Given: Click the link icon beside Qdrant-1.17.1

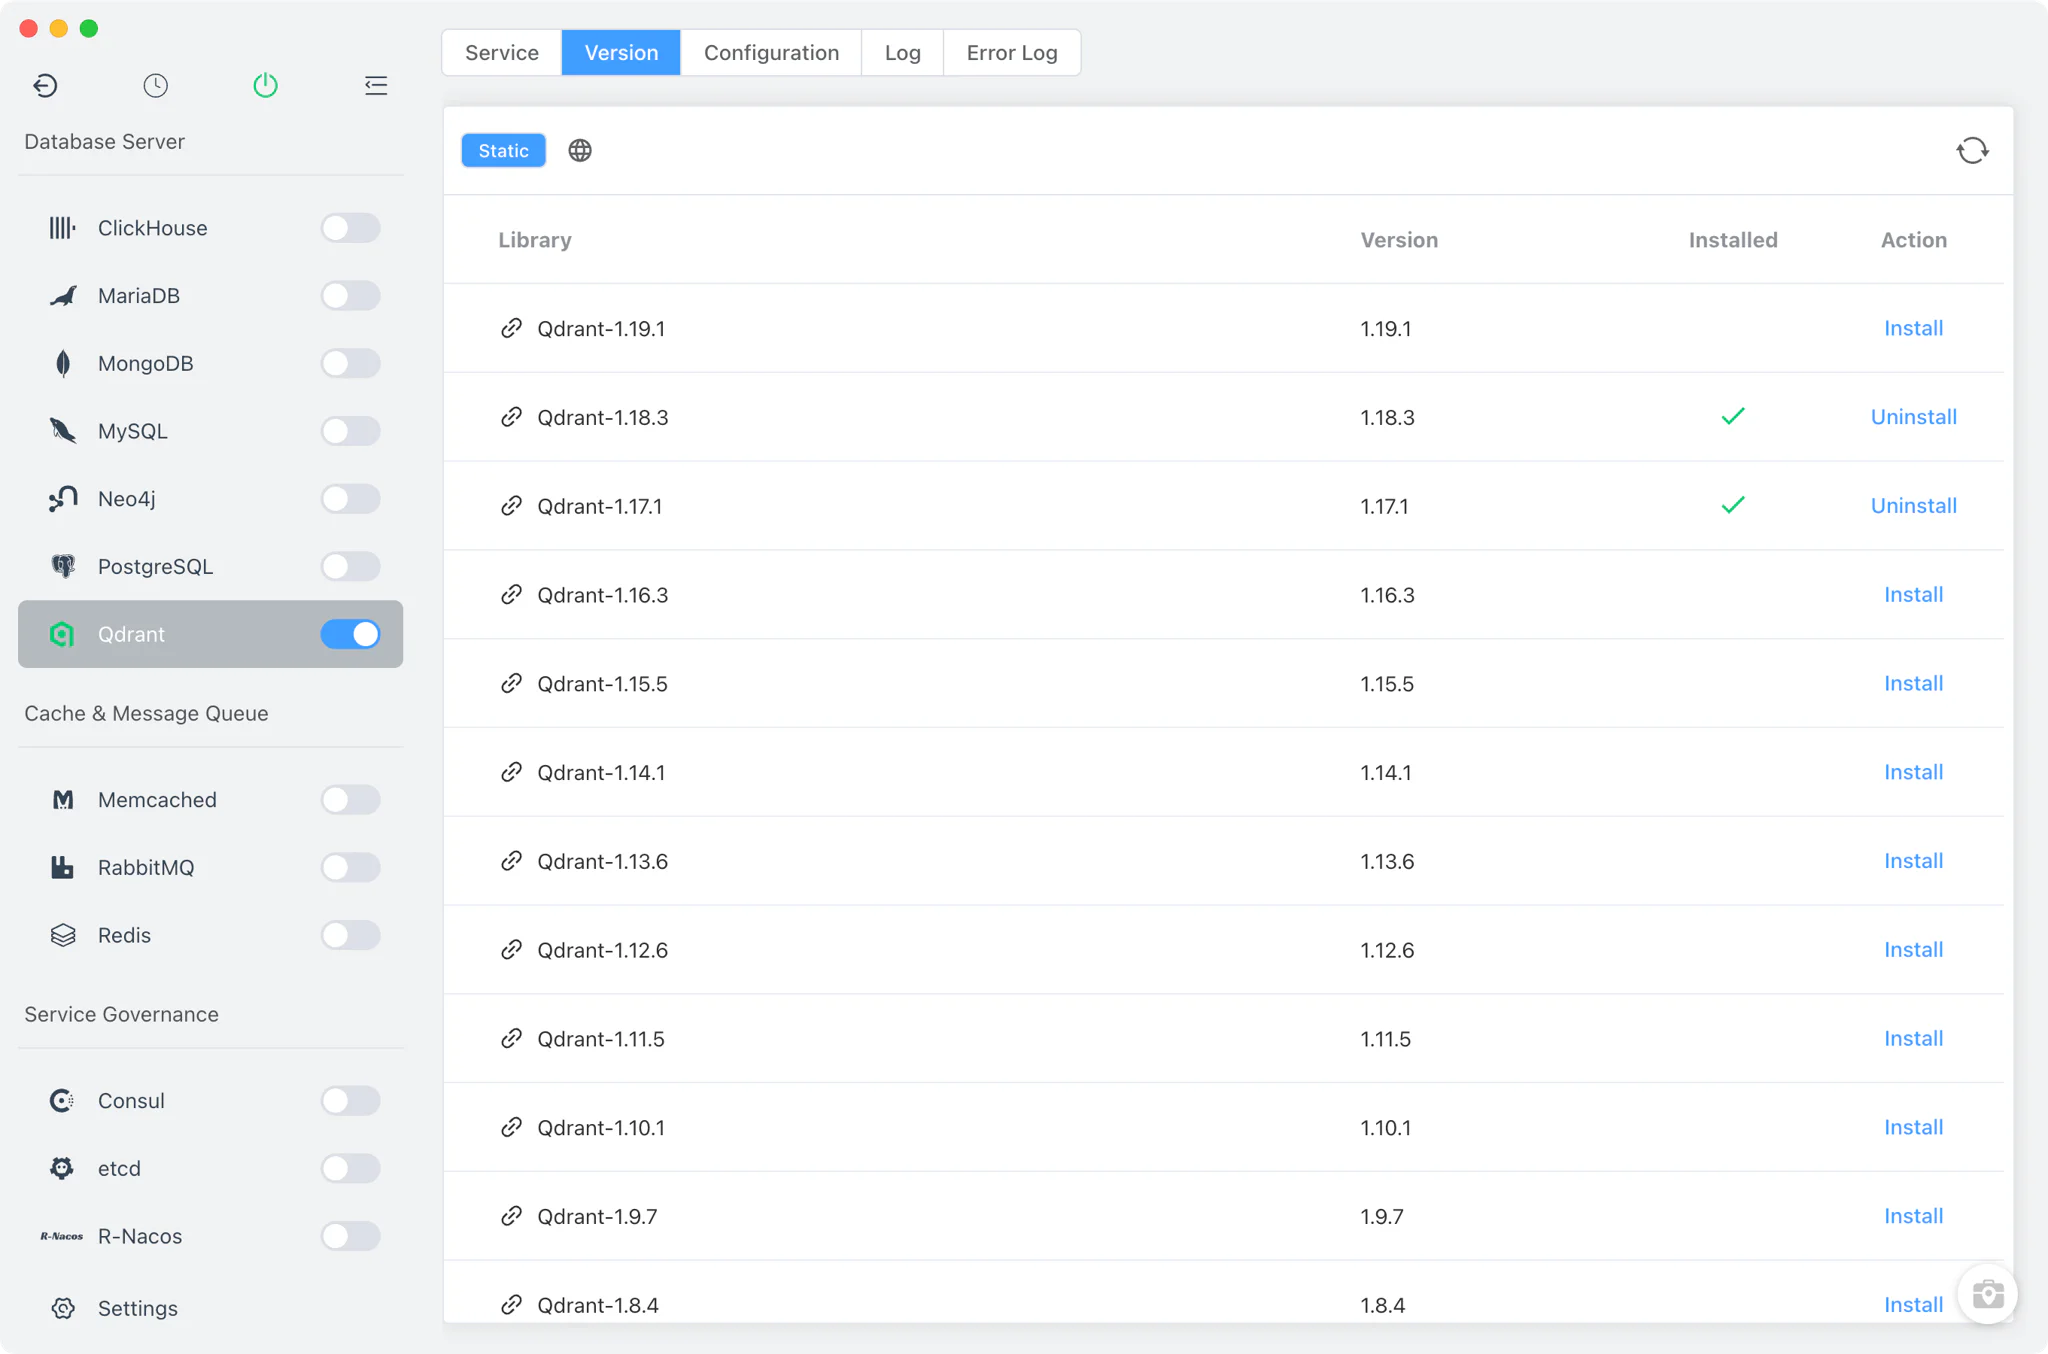Looking at the screenshot, I should 511,506.
